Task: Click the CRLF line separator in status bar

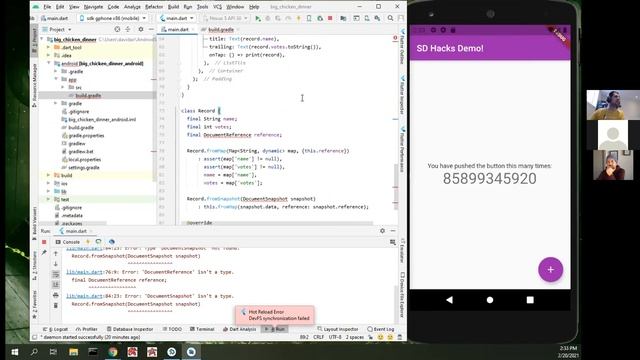Action: click(318, 337)
